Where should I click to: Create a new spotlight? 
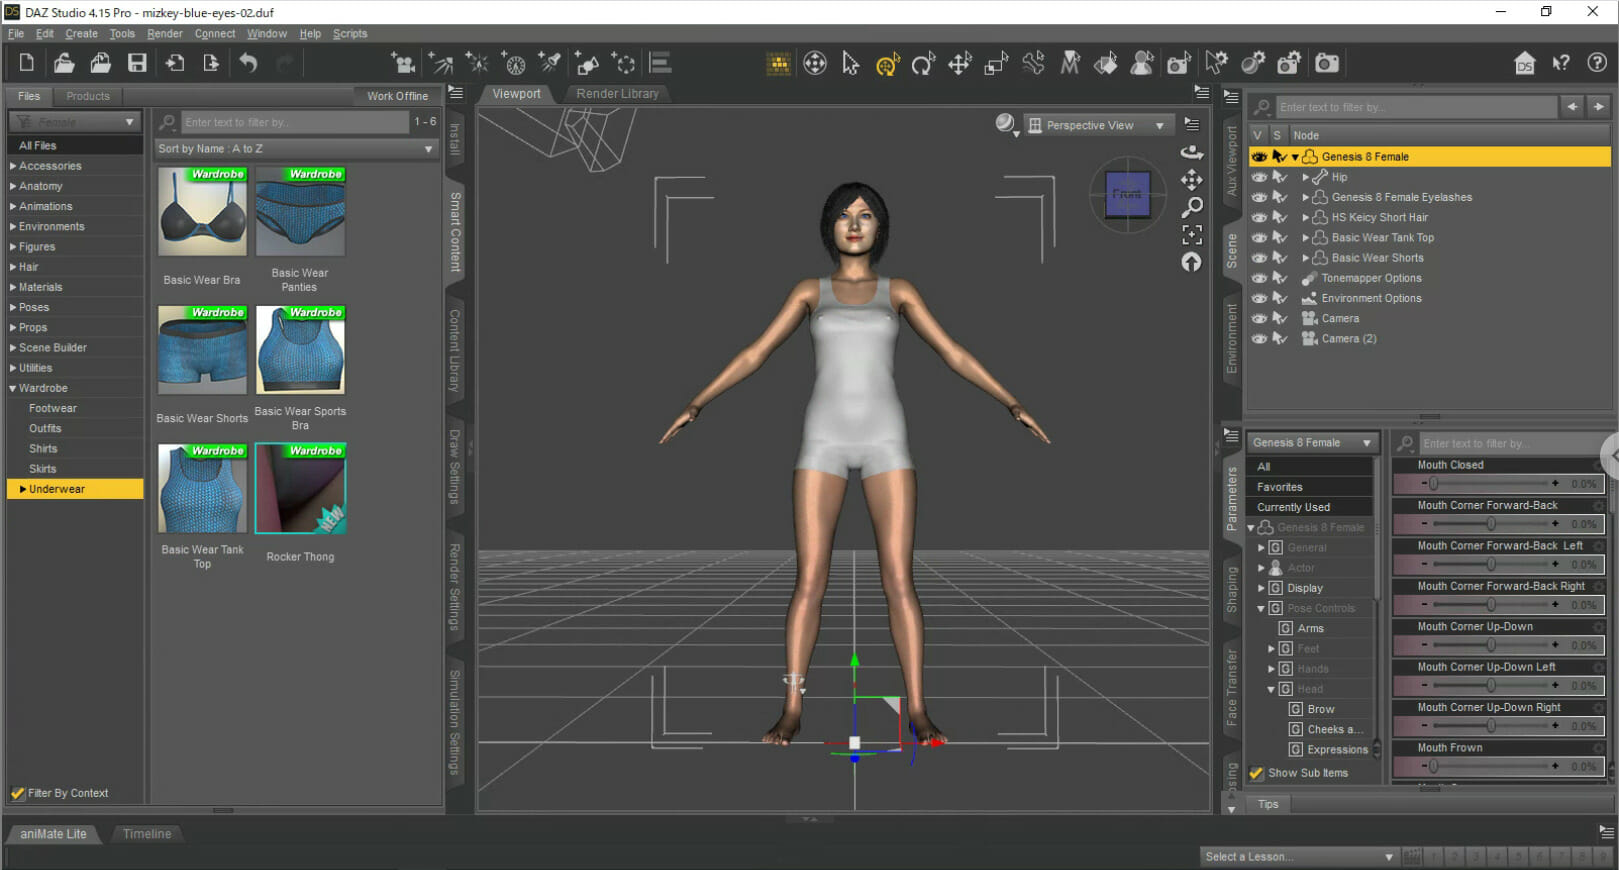click(550, 64)
